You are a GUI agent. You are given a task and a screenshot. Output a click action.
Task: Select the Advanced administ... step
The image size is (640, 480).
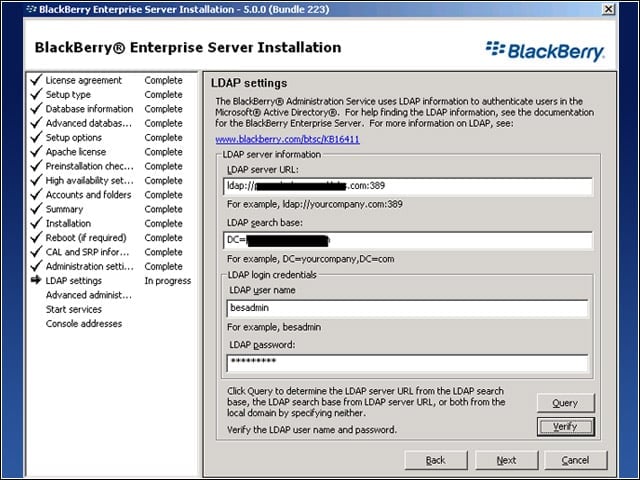tap(89, 295)
